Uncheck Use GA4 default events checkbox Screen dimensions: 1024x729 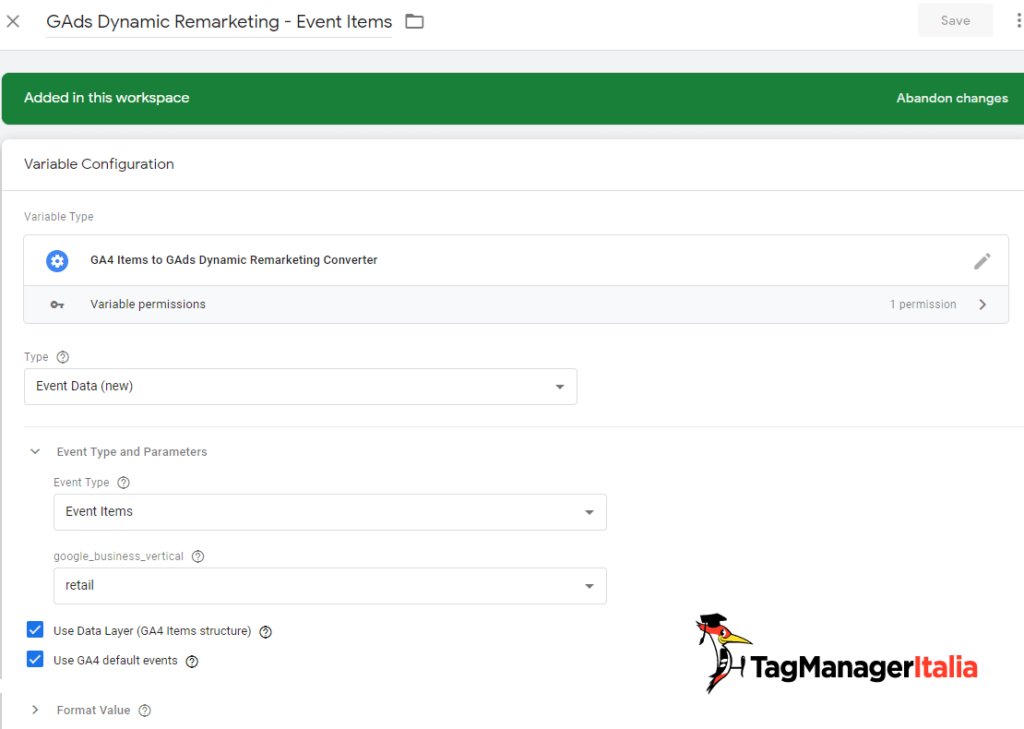(35, 659)
